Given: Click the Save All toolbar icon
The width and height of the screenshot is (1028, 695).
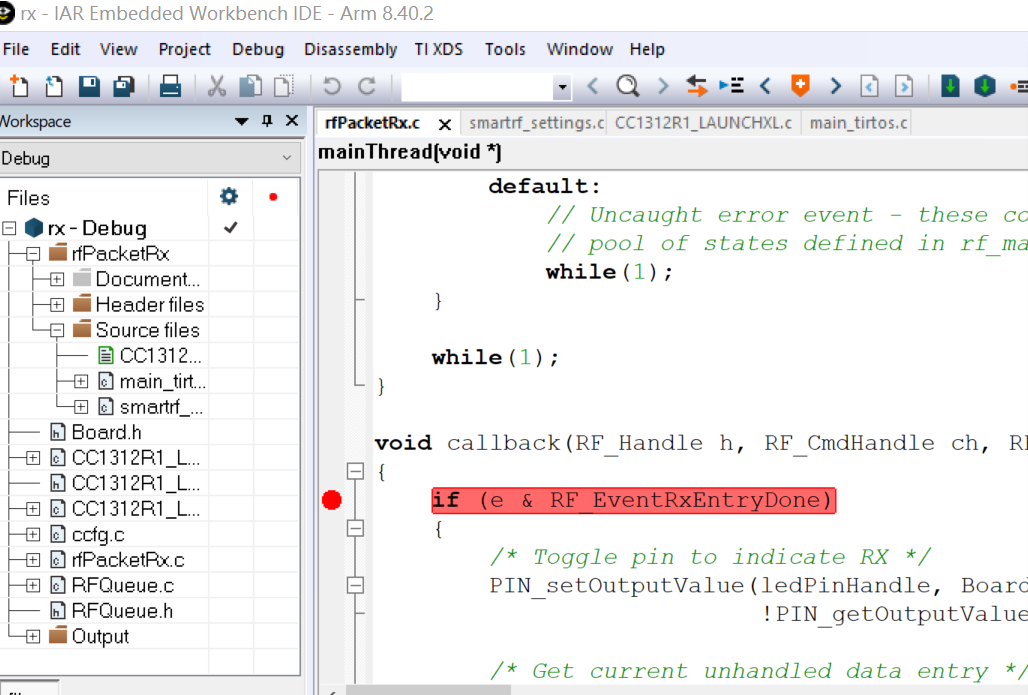Looking at the screenshot, I should pyautogui.click(x=124, y=86).
